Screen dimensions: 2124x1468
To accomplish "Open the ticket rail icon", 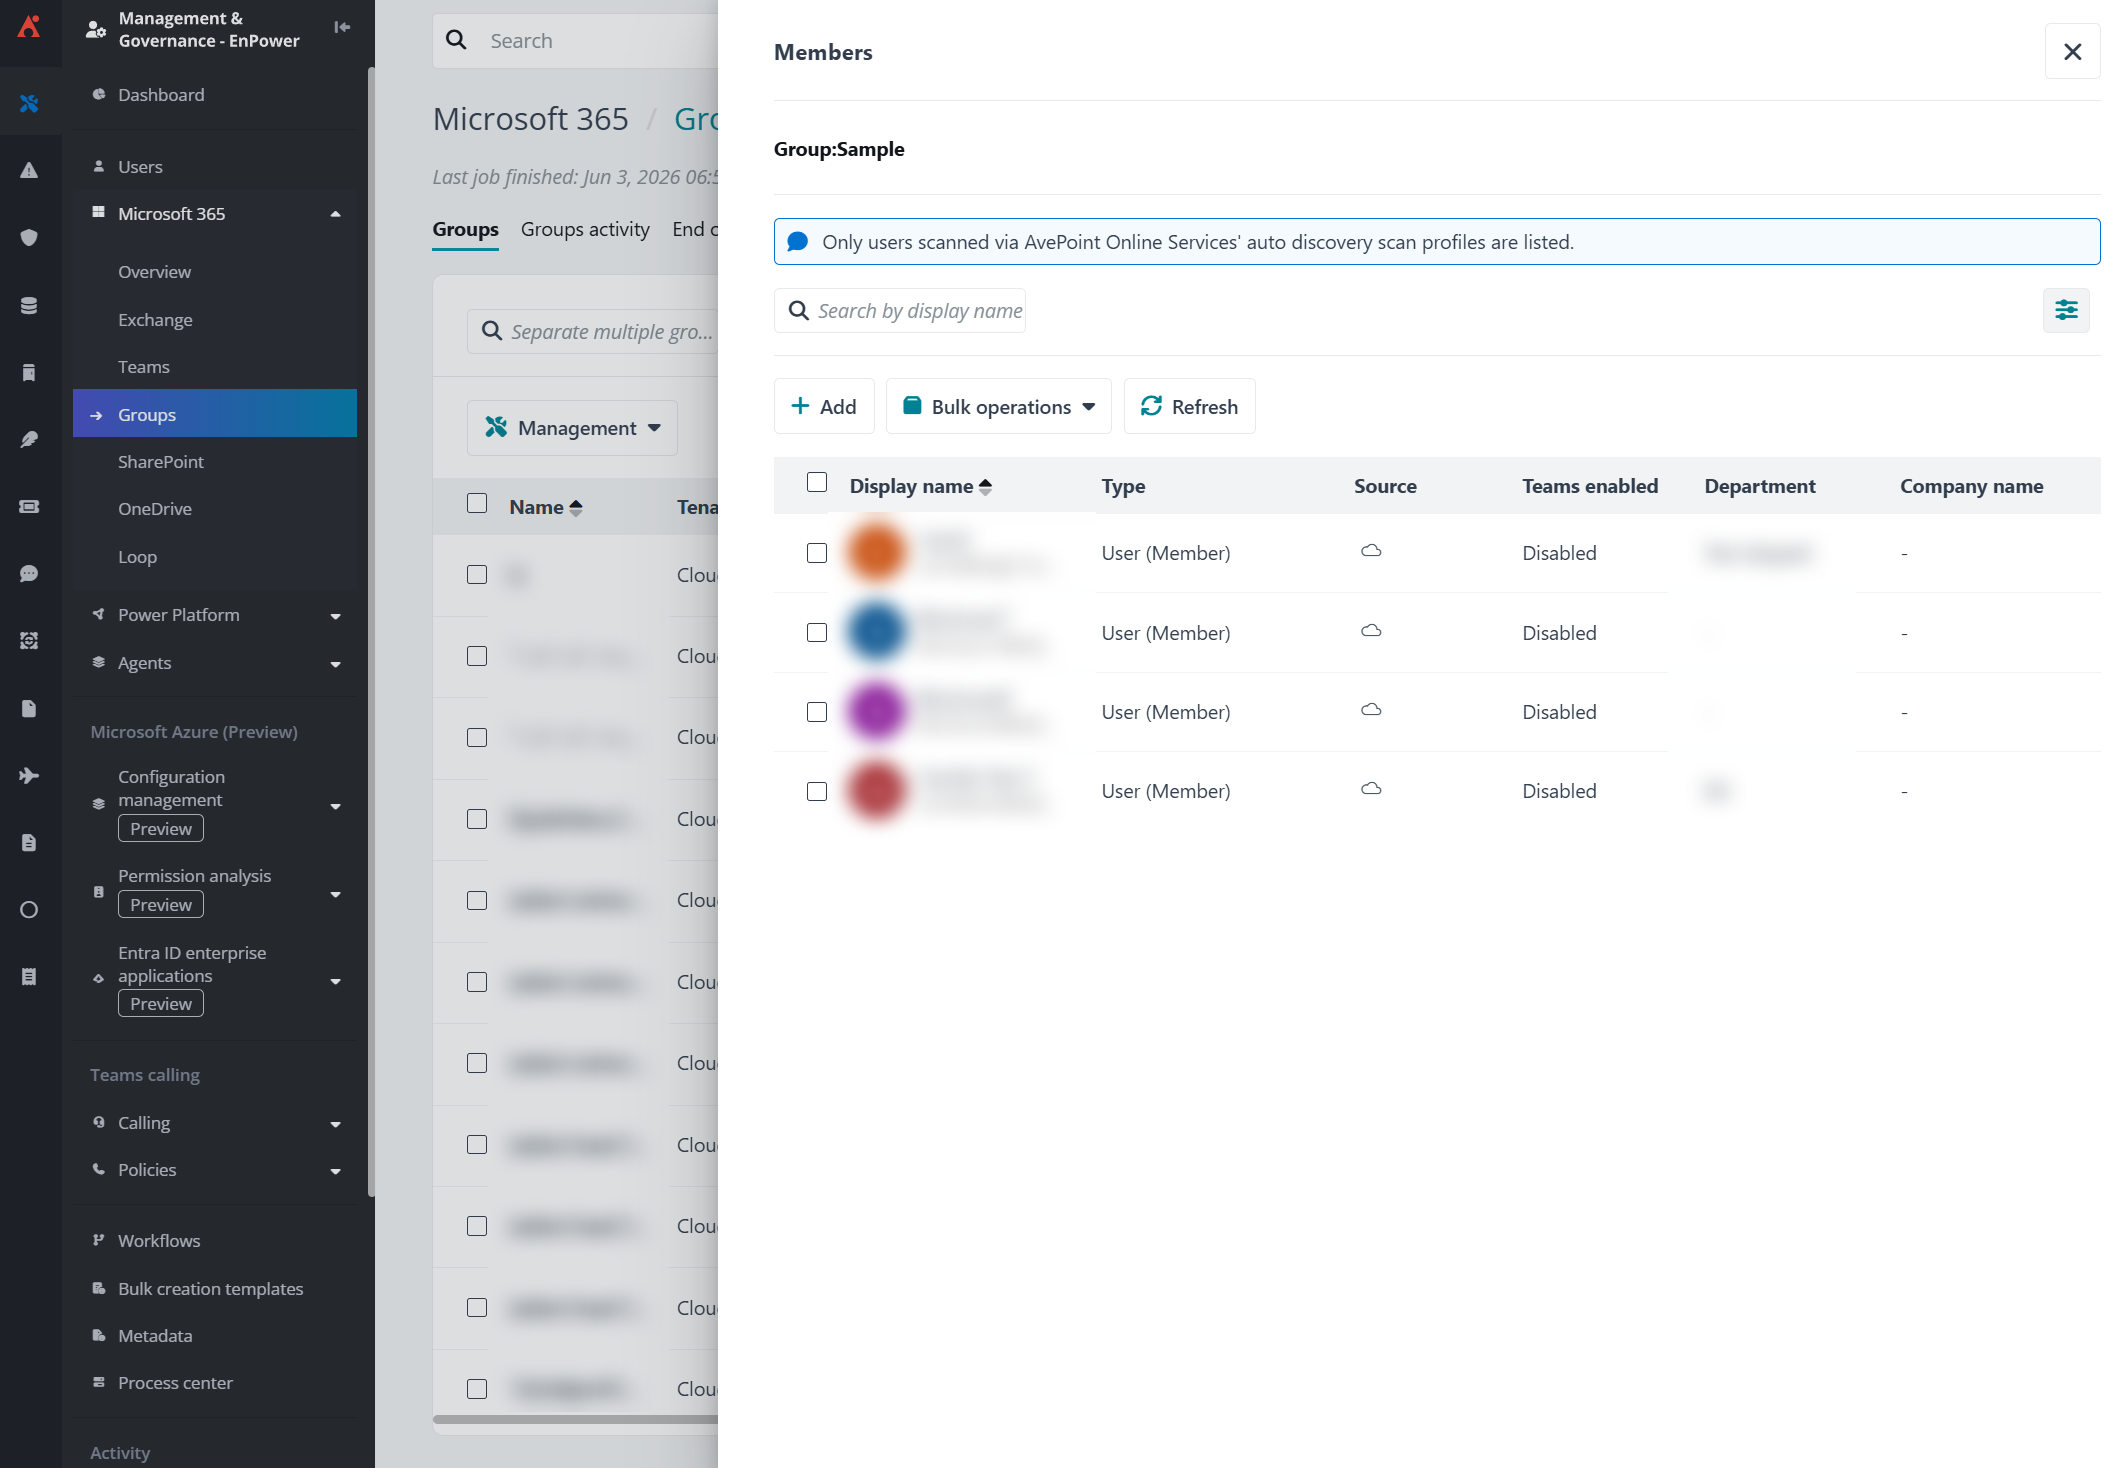I will pos(29,506).
